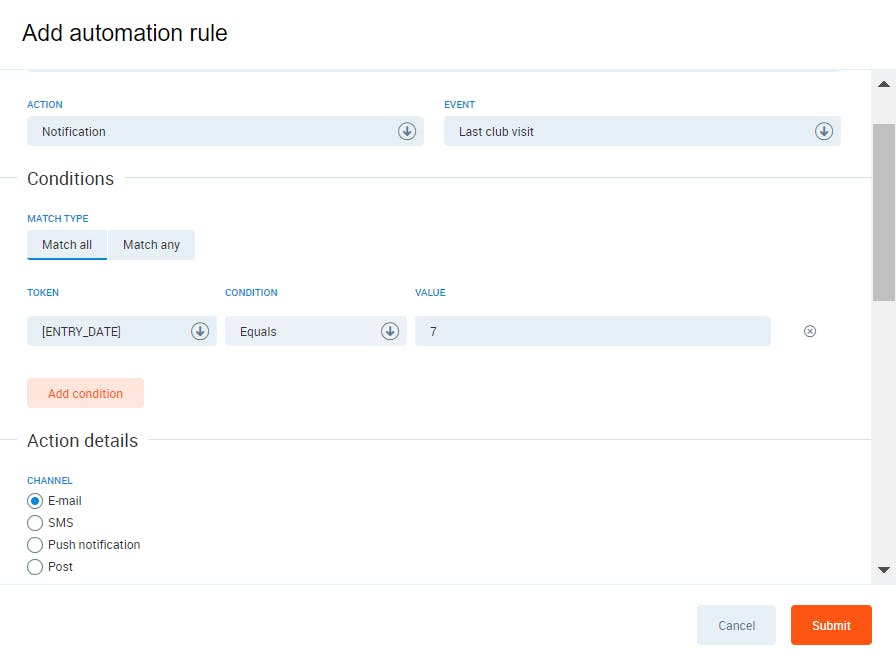Select the Post channel radio button
The width and height of the screenshot is (896, 670).
35,567
